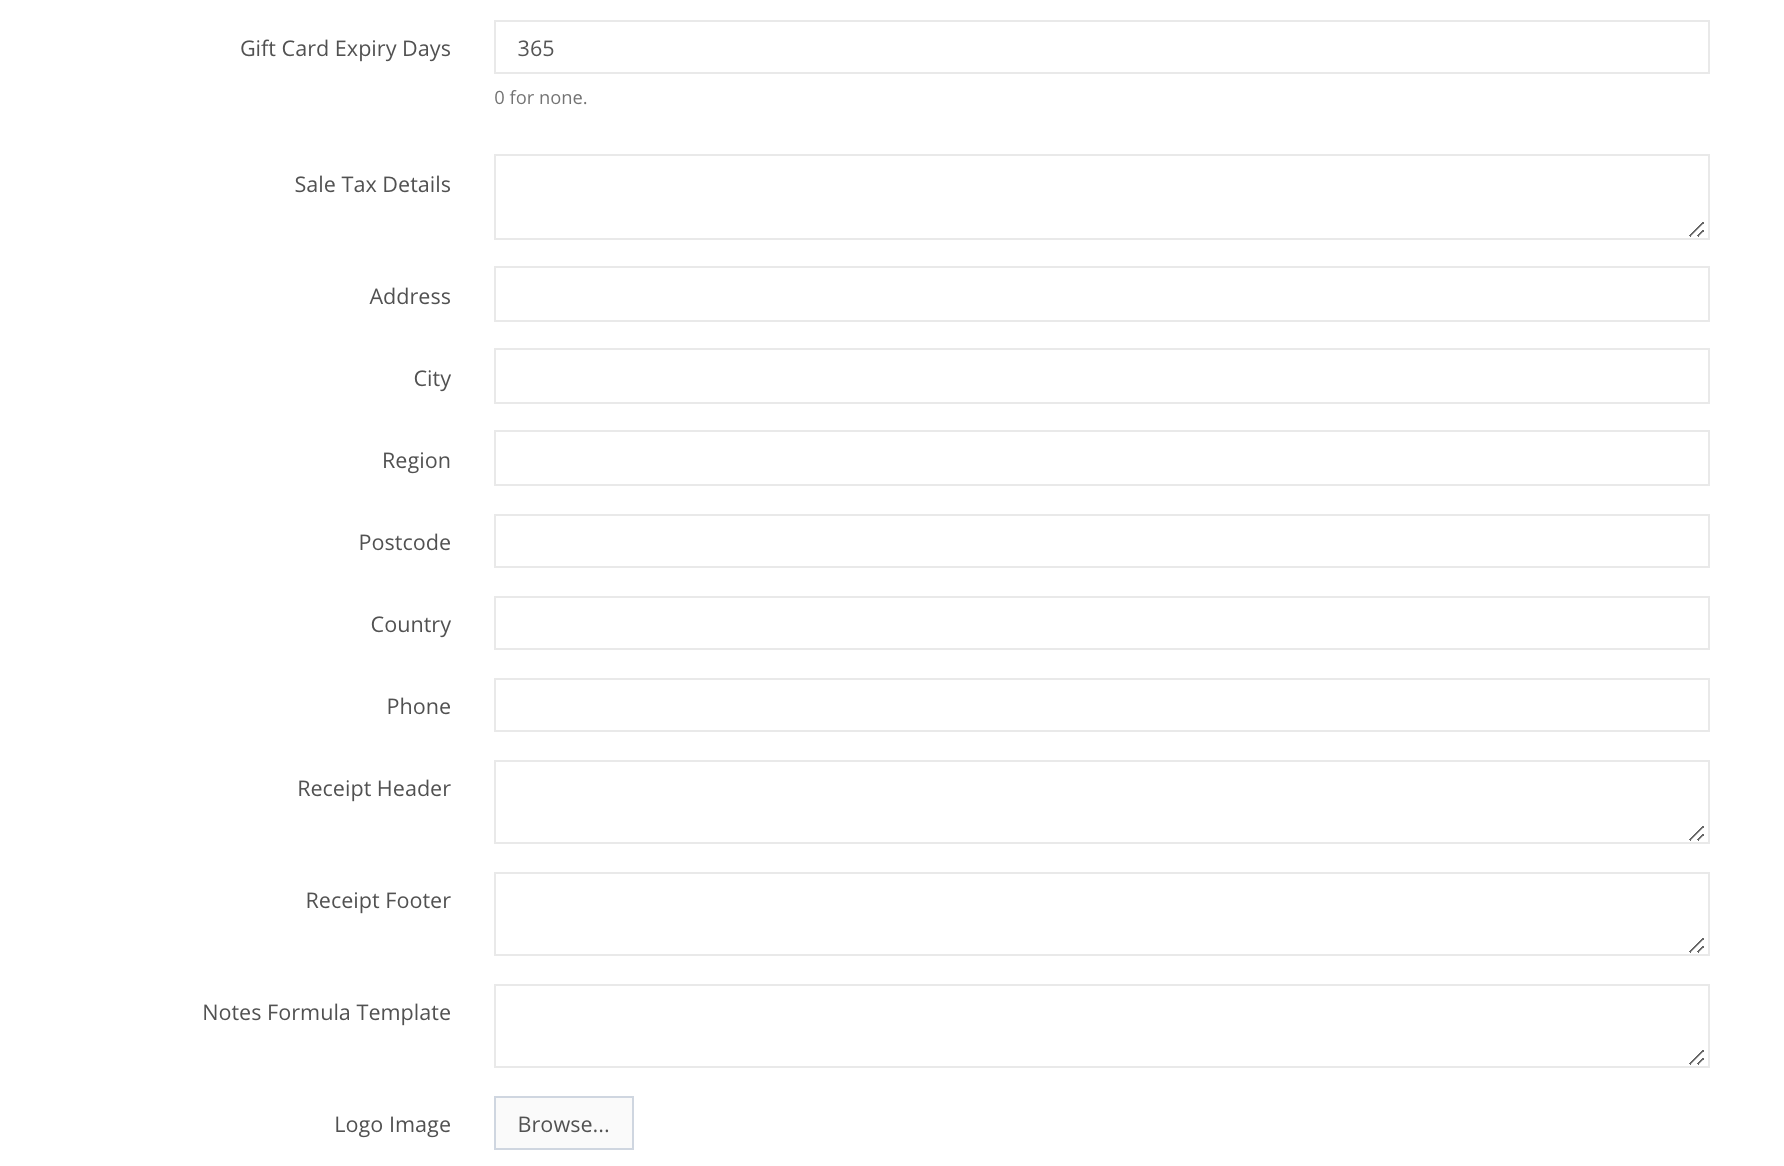
Task: Click the Sale Tax Details label
Action: pos(372,184)
